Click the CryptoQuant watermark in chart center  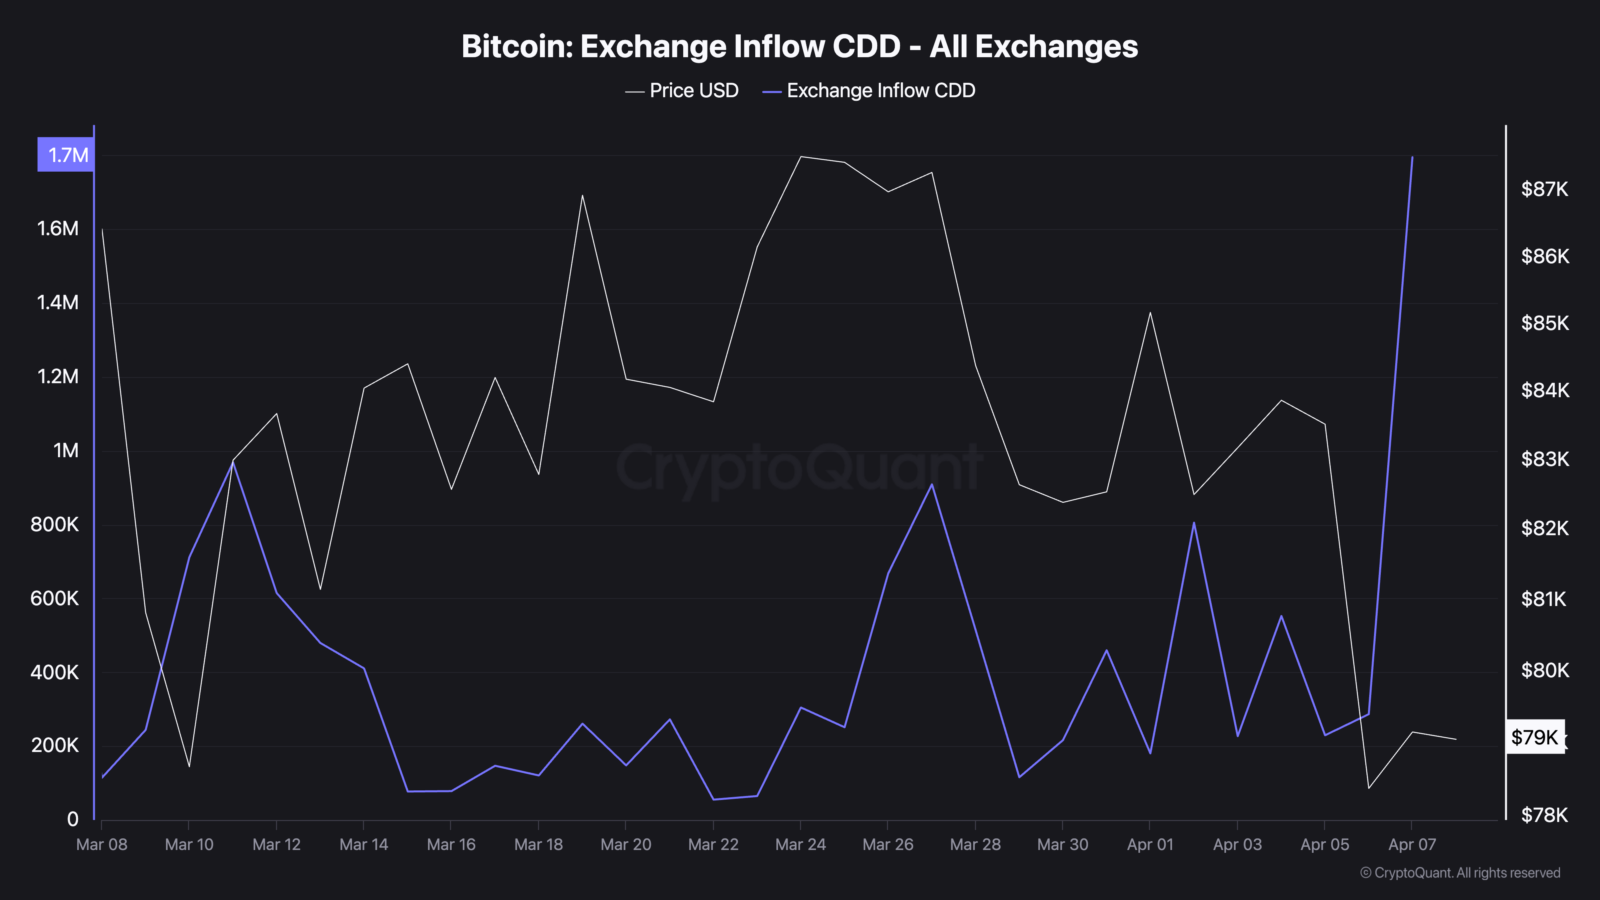tap(799, 467)
